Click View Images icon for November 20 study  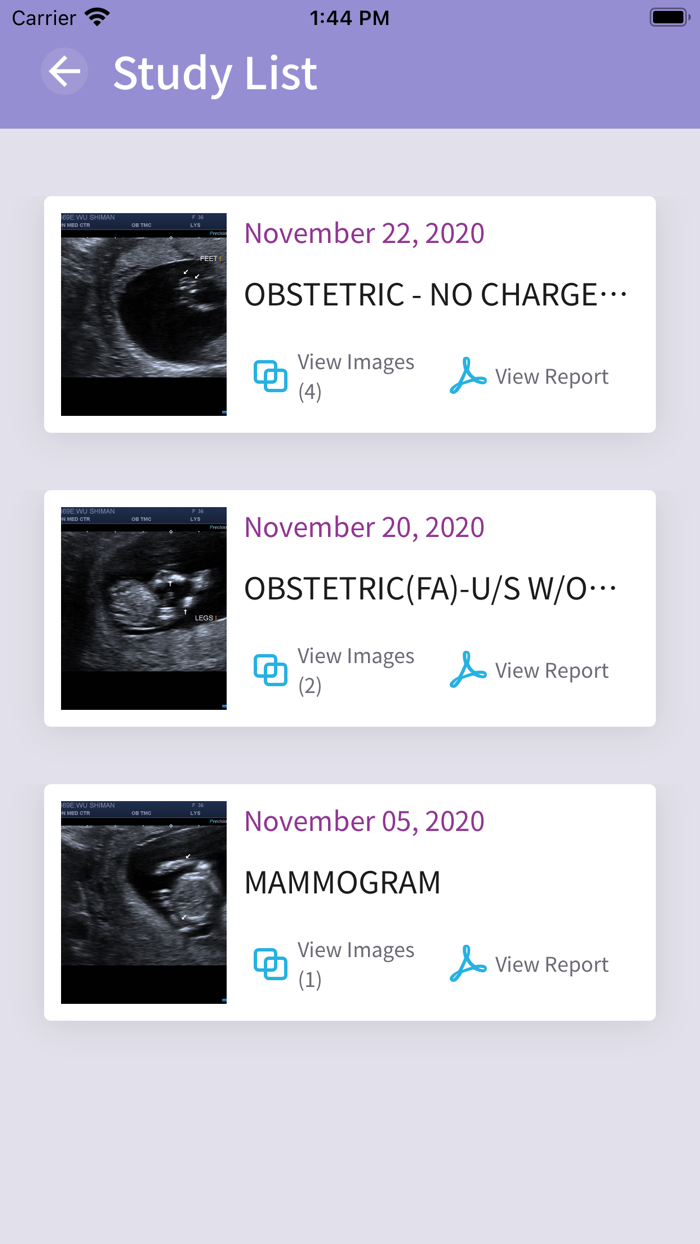coord(270,670)
